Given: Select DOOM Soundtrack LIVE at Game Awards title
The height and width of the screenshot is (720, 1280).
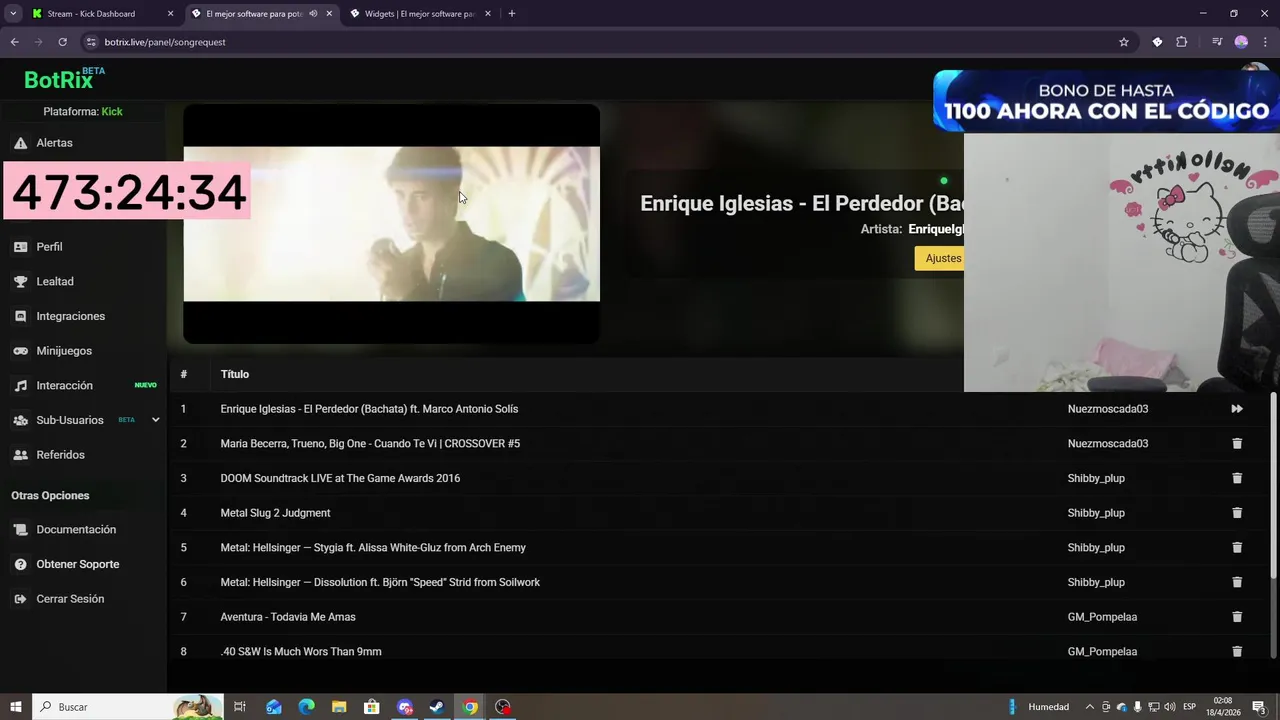Looking at the screenshot, I should 340,478.
